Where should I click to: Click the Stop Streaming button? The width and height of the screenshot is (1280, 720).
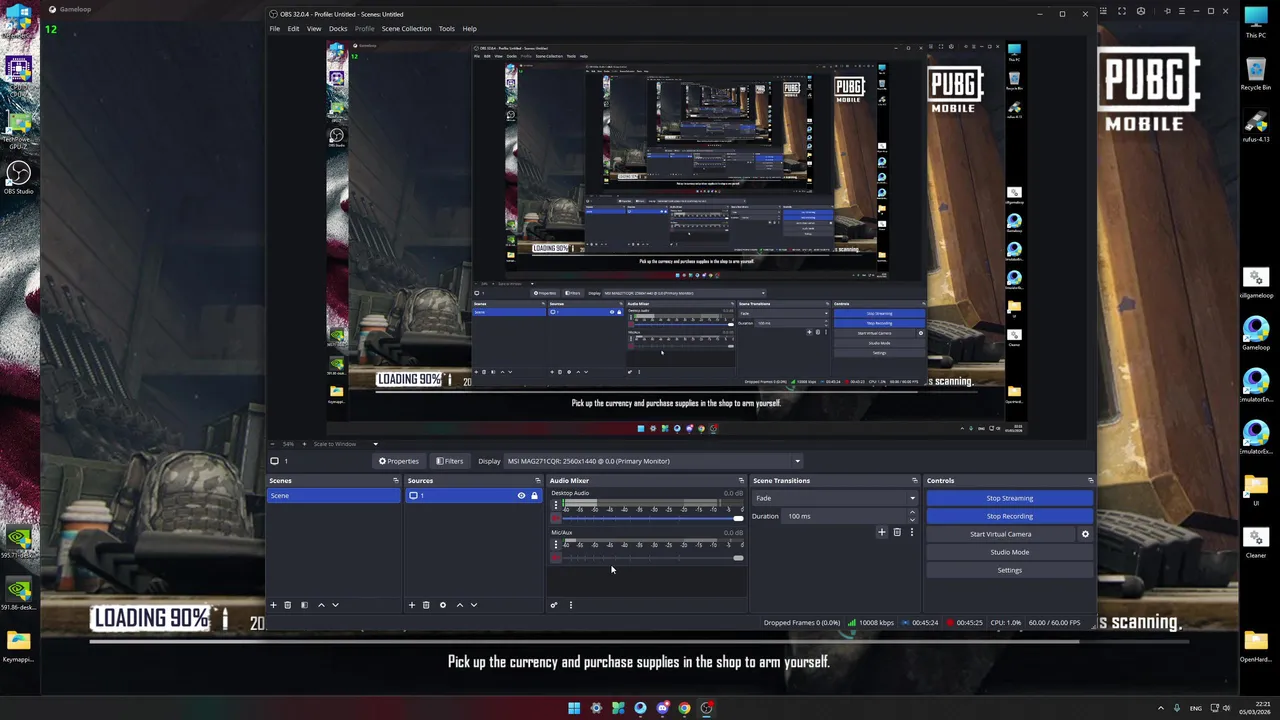1009,498
